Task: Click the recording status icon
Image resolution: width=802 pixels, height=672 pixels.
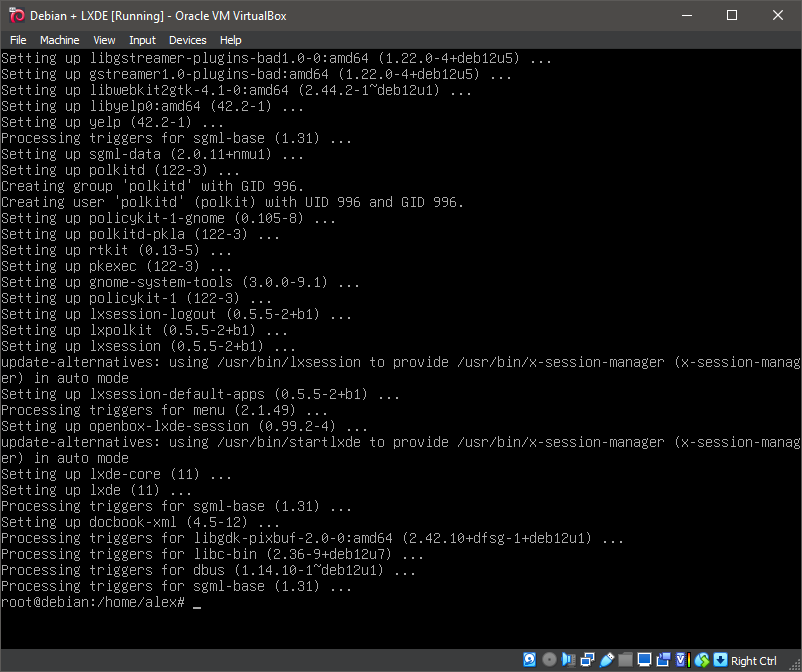Action: [663, 659]
